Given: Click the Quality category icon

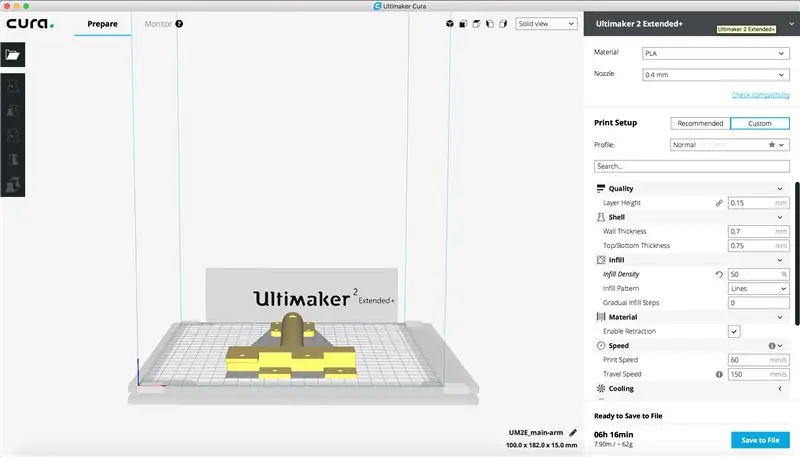Looking at the screenshot, I should 601,189.
